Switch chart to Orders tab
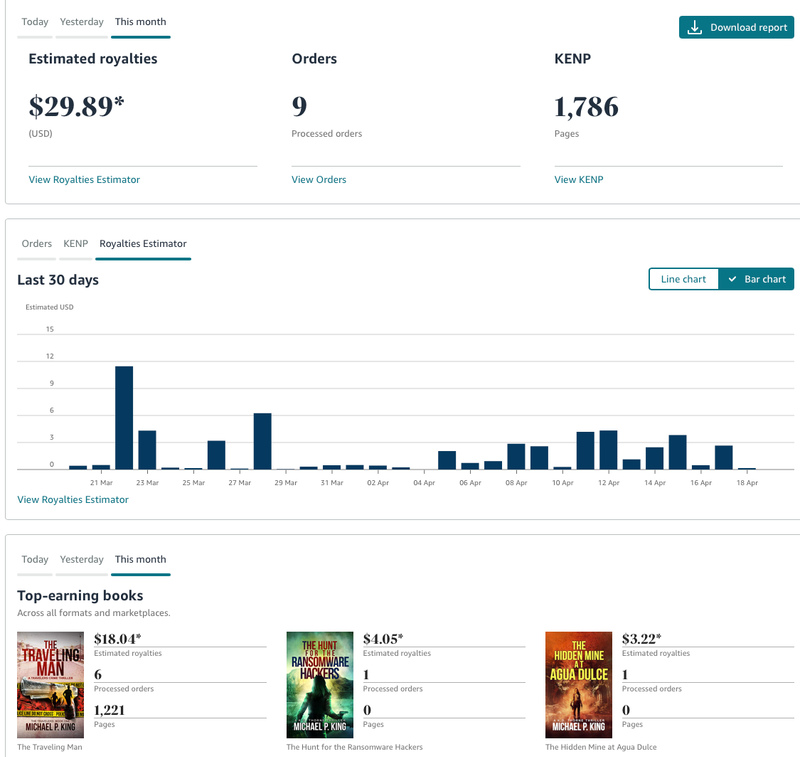This screenshot has width=800, height=757. [x=37, y=244]
